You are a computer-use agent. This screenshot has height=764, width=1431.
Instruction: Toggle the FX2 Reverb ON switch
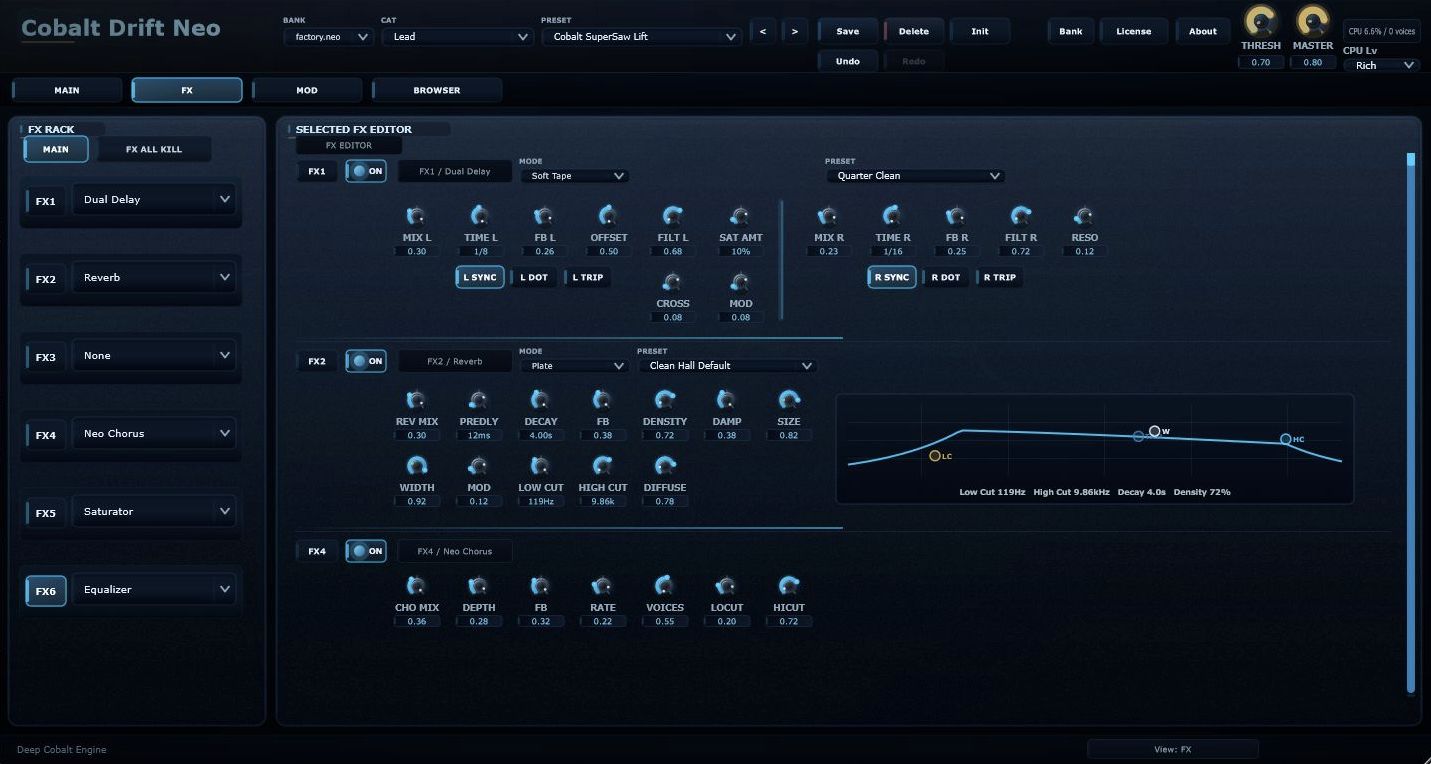click(x=366, y=361)
